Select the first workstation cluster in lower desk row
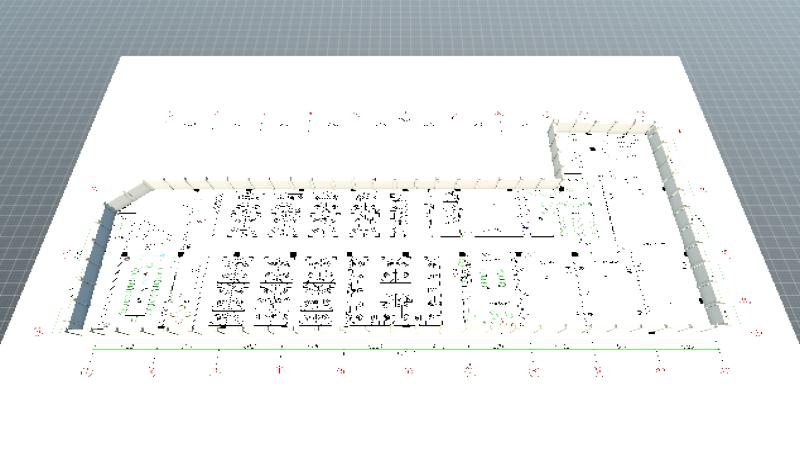This screenshot has height=450, width=800. pos(229,290)
